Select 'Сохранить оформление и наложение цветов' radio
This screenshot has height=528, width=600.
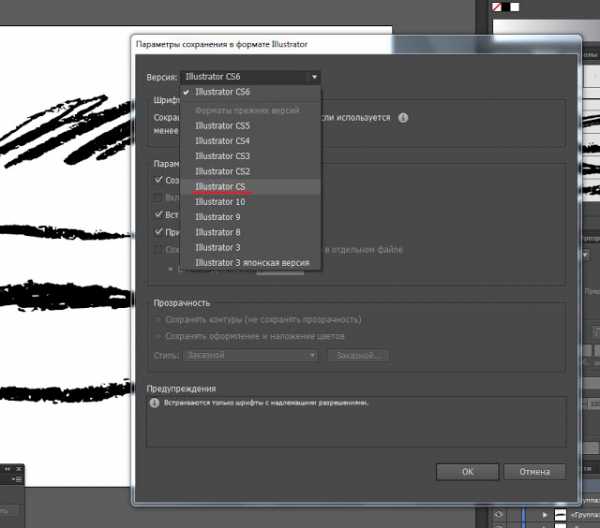(x=158, y=336)
